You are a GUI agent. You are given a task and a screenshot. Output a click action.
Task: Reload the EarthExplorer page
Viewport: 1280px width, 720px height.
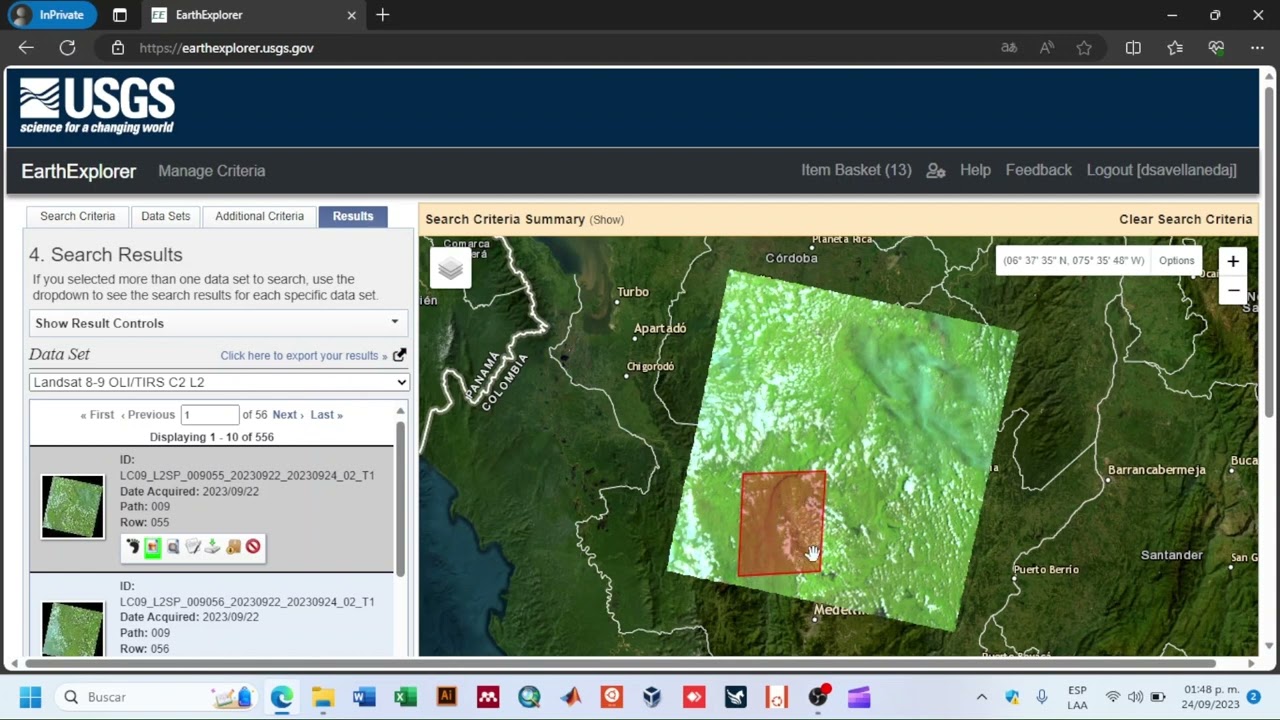coord(67,48)
